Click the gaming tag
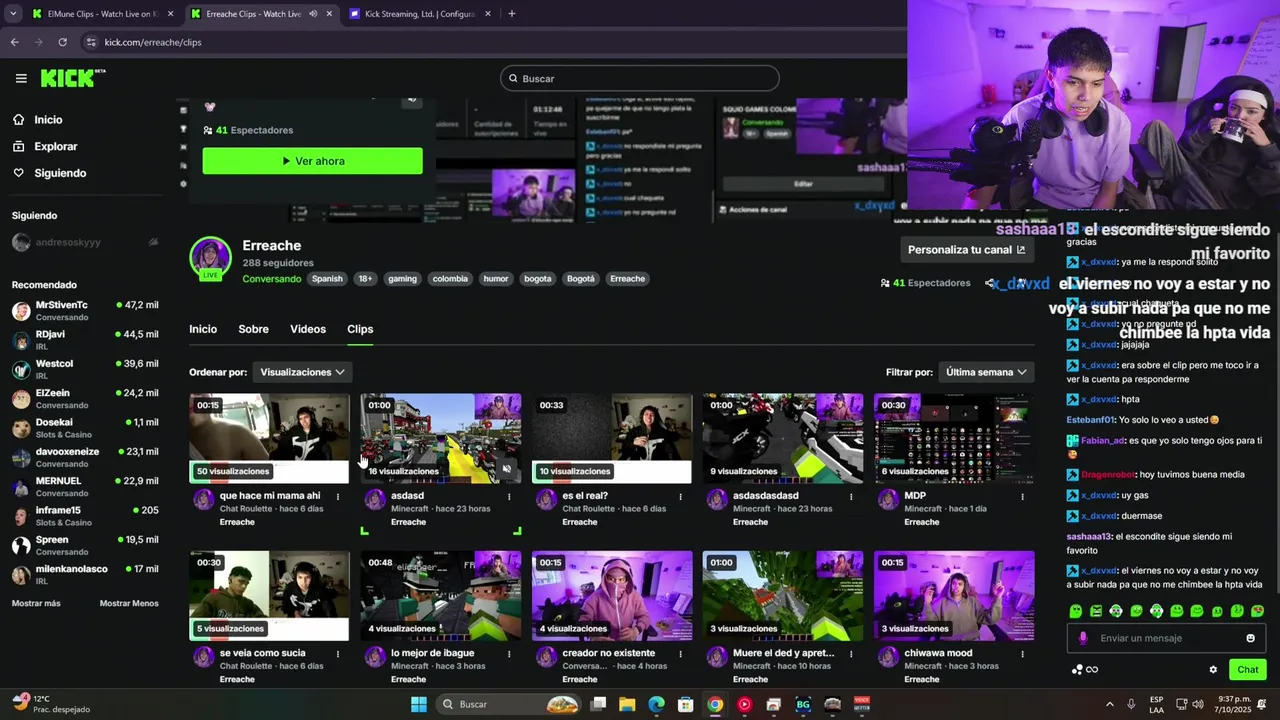 [x=402, y=279]
